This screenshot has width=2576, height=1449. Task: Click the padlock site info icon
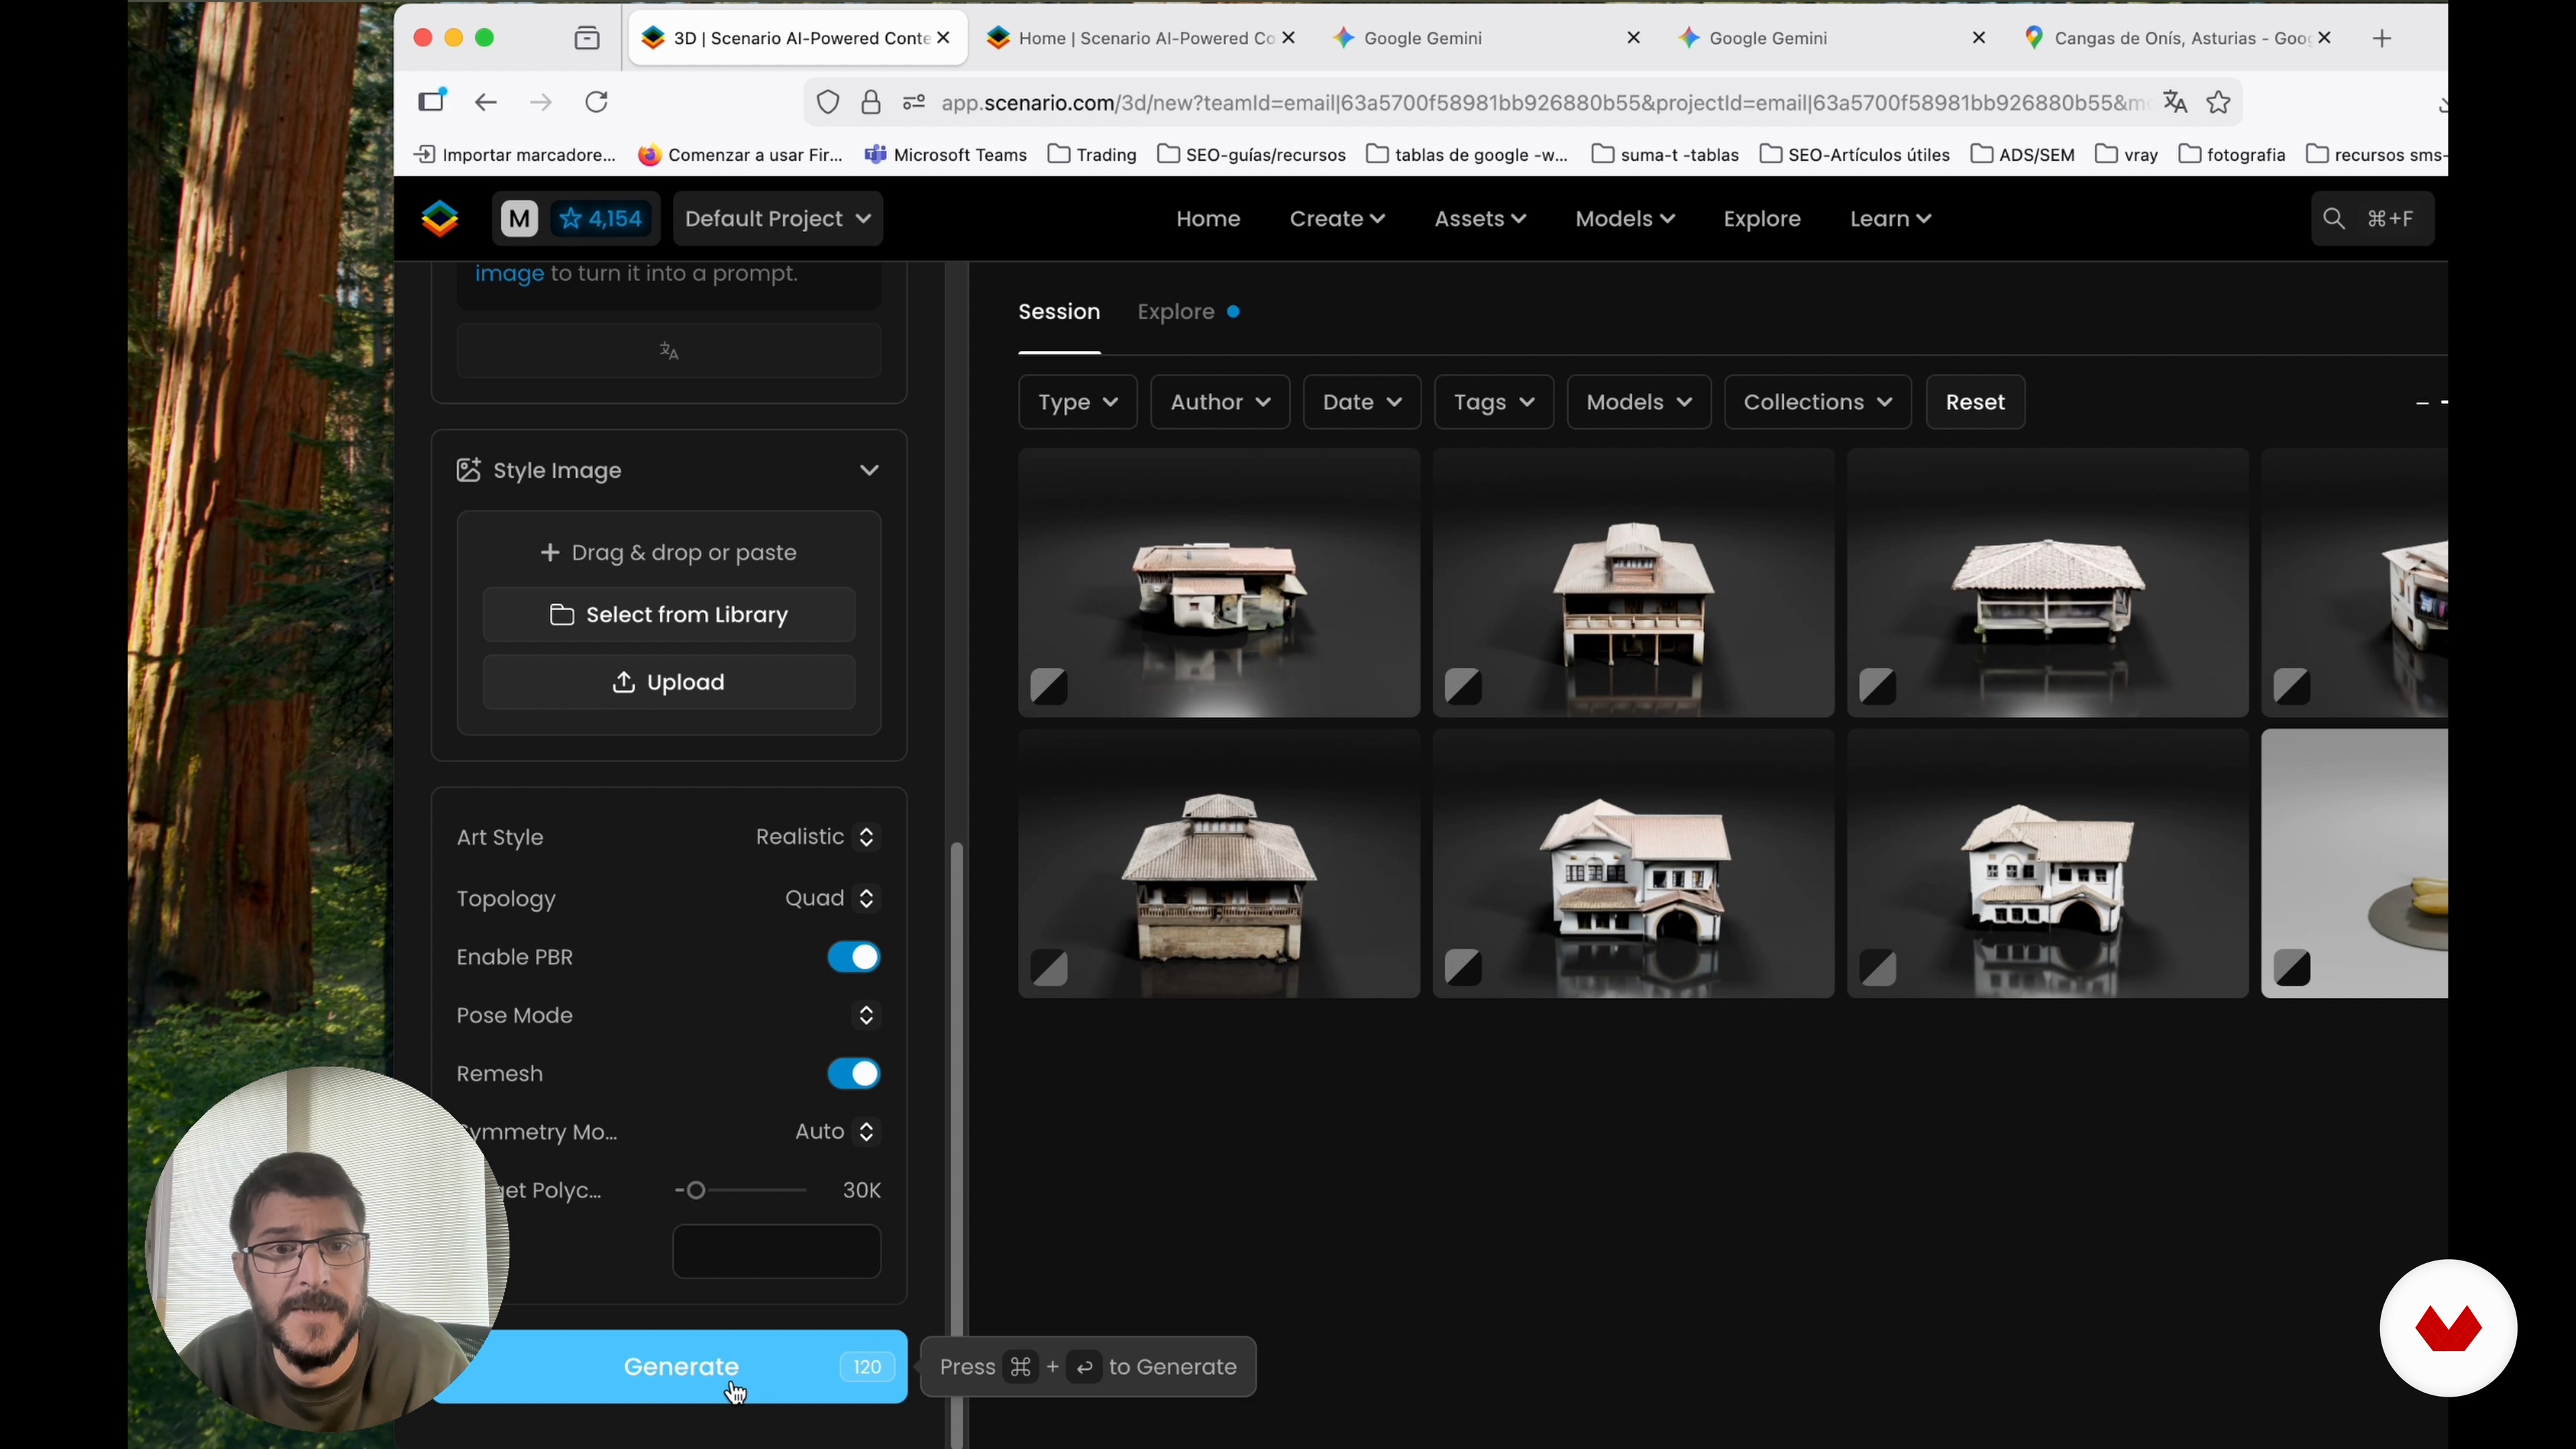coord(871,102)
